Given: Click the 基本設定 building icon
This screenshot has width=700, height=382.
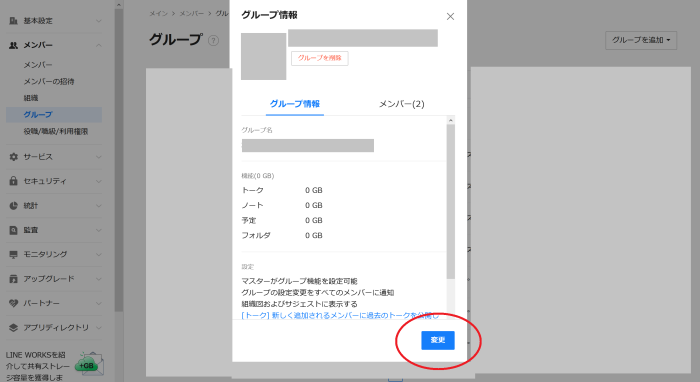Looking at the screenshot, I should (x=13, y=21).
